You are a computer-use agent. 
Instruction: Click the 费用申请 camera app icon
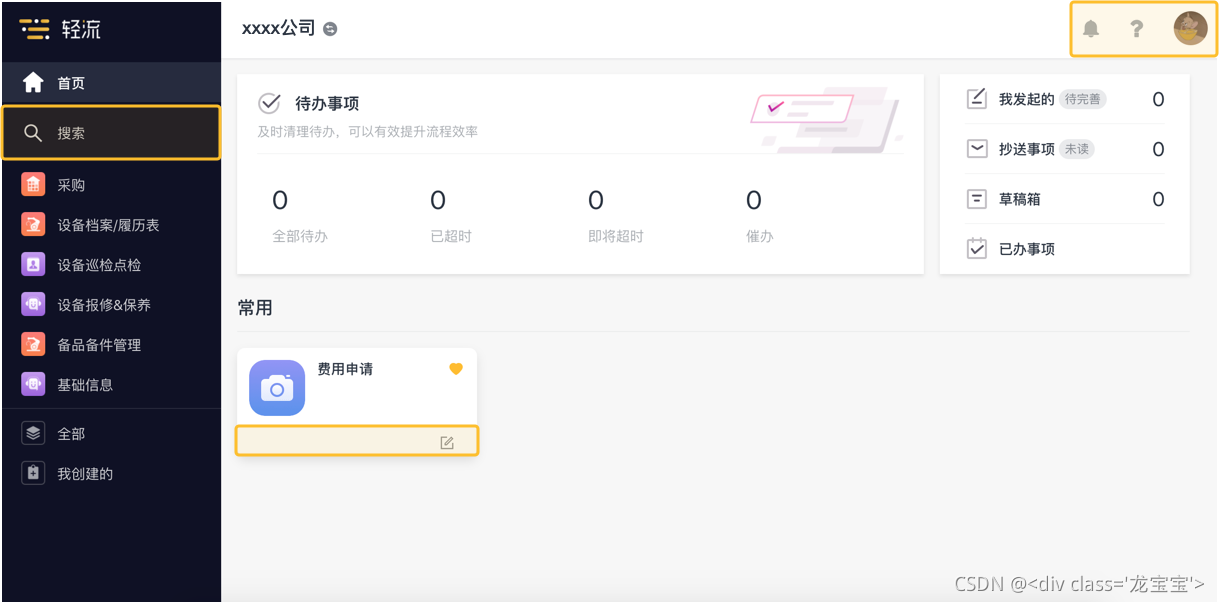[277, 388]
